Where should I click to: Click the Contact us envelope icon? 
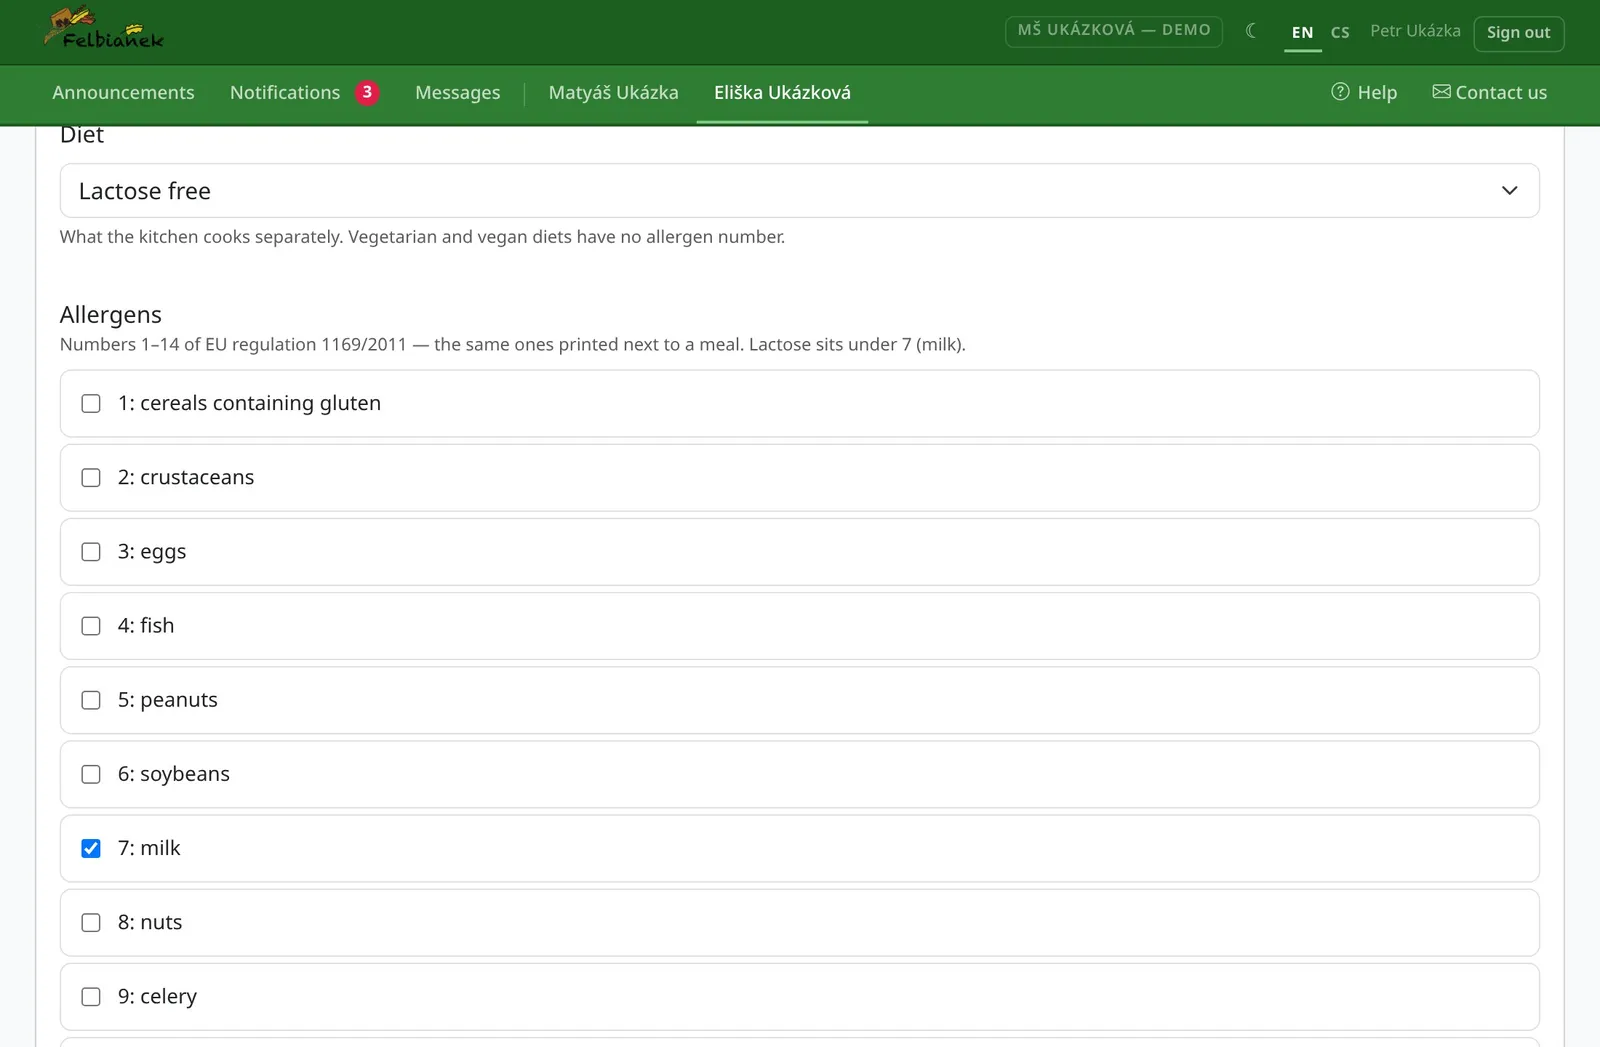tap(1441, 92)
